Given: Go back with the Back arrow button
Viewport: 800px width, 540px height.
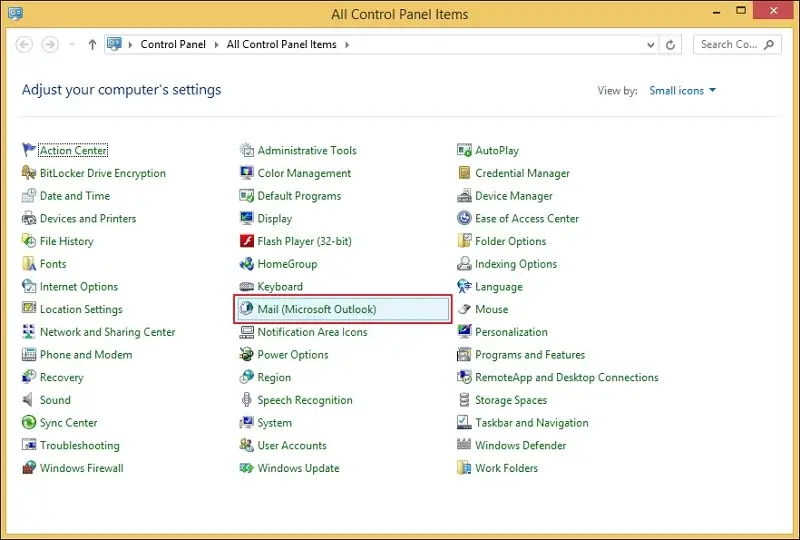Looking at the screenshot, I should click(24, 44).
